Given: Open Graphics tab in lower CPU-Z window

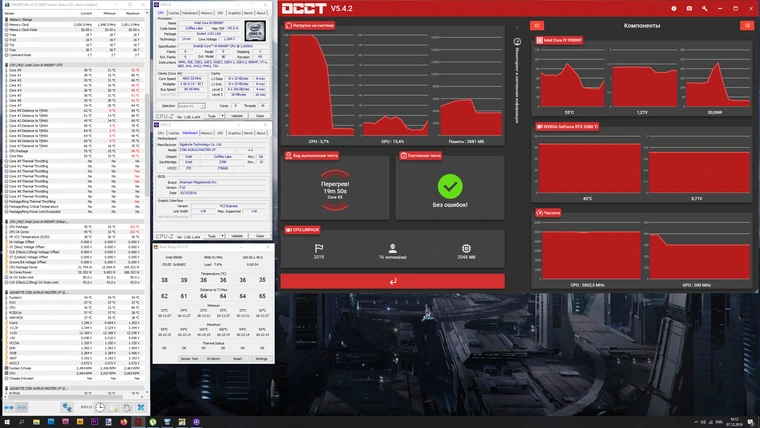Looking at the screenshot, I should point(234,133).
